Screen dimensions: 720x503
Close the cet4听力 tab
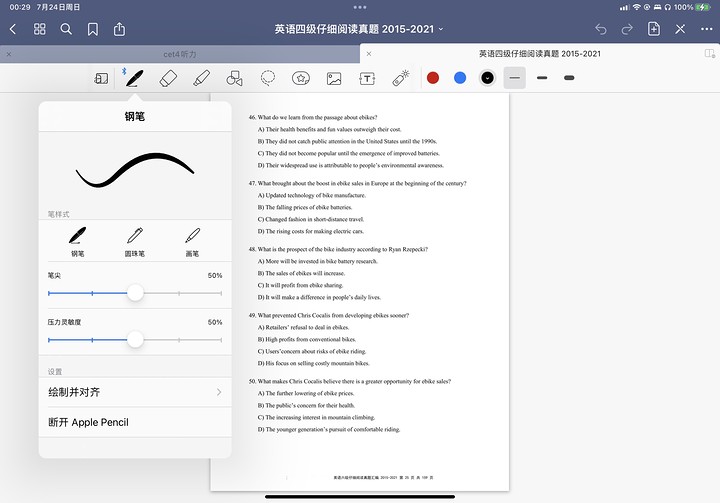[x=9, y=54]
